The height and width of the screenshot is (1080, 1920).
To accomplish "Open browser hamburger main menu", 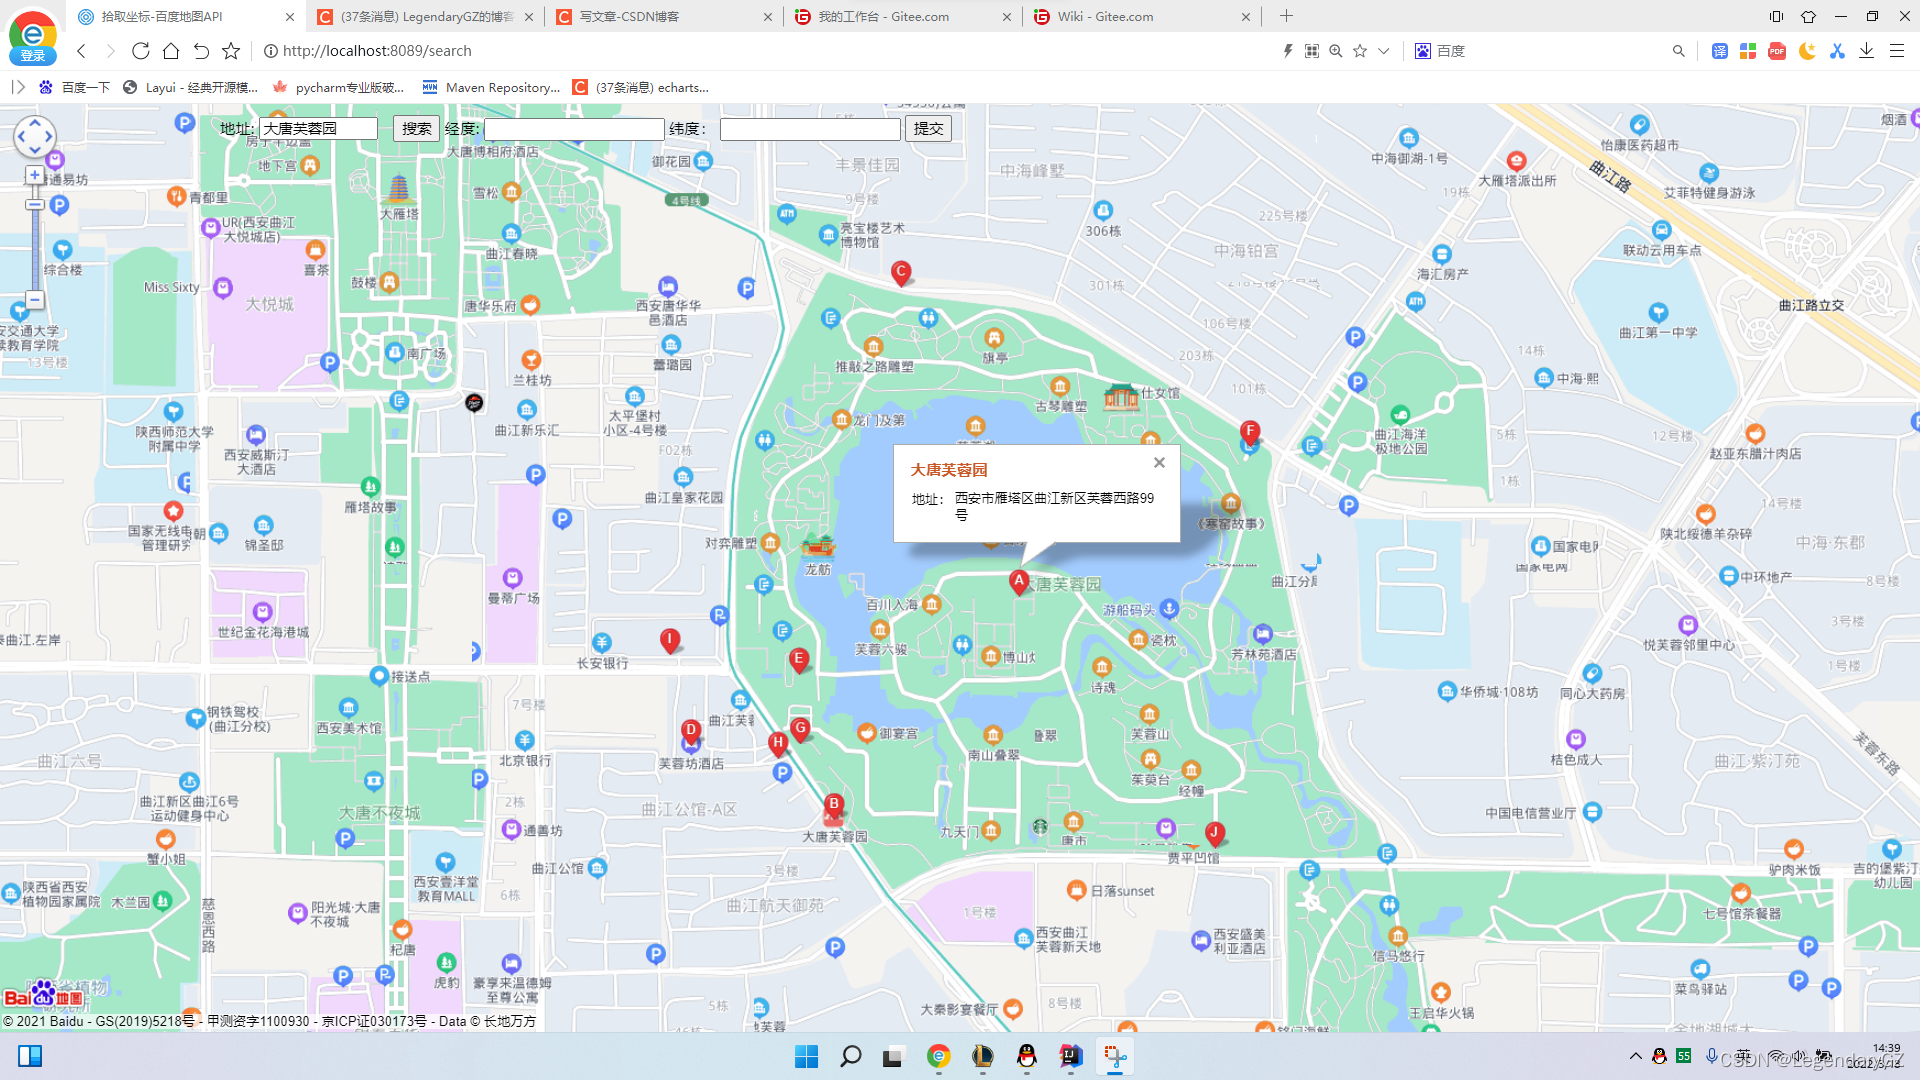I will coord(1896,51).
